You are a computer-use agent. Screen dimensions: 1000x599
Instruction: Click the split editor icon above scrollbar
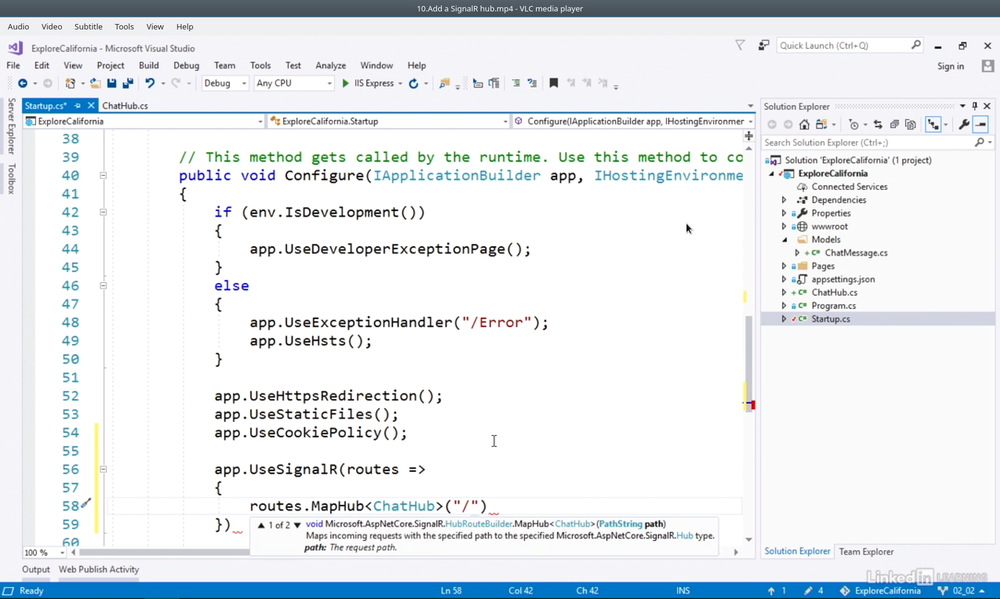(x=749, y=135)
